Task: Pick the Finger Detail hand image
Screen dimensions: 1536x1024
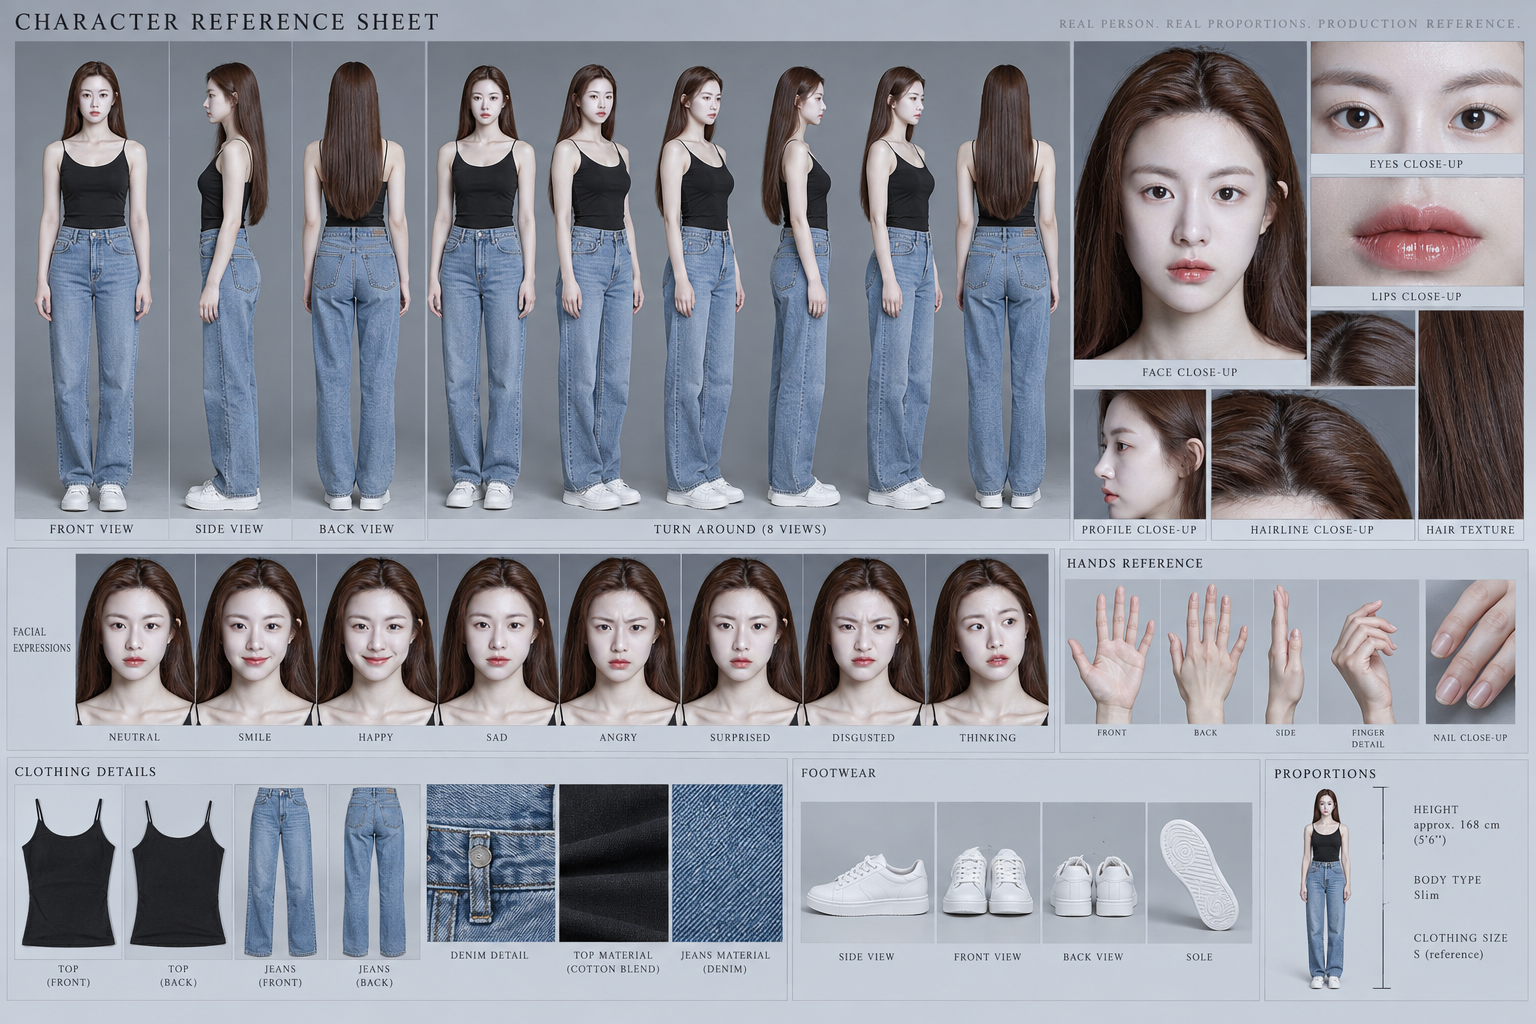Action: 1369,652
